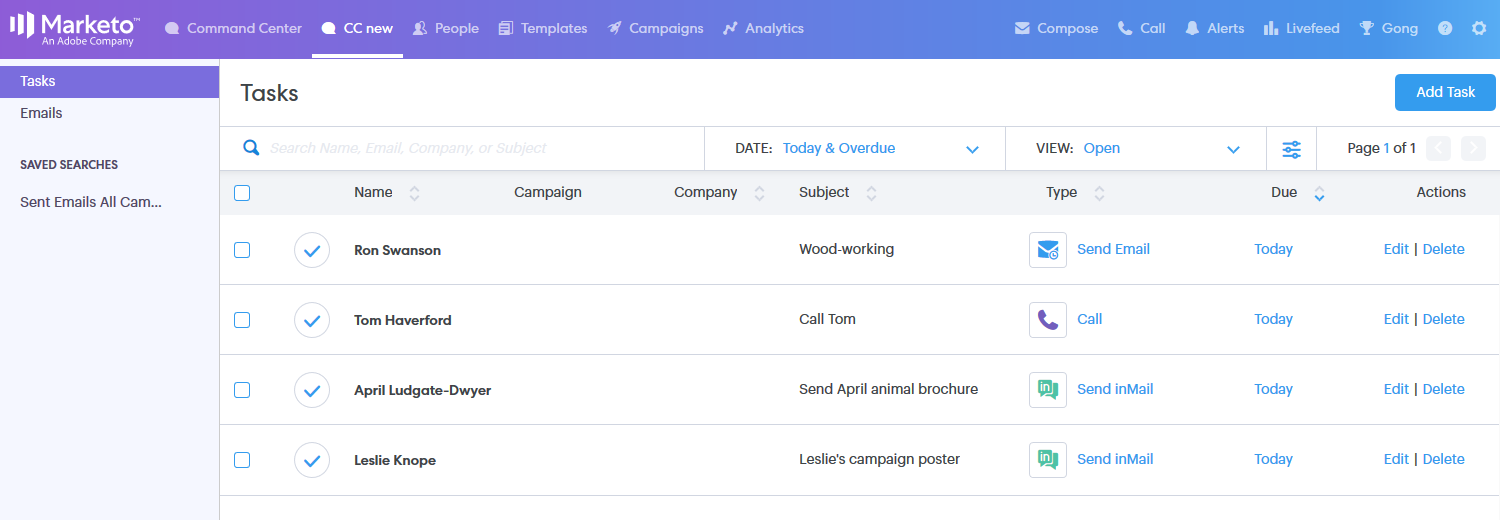This screenshot has height=520, width=1500.
Task: Open Emails in the sidebar
Action: click(x=42, y=113)
